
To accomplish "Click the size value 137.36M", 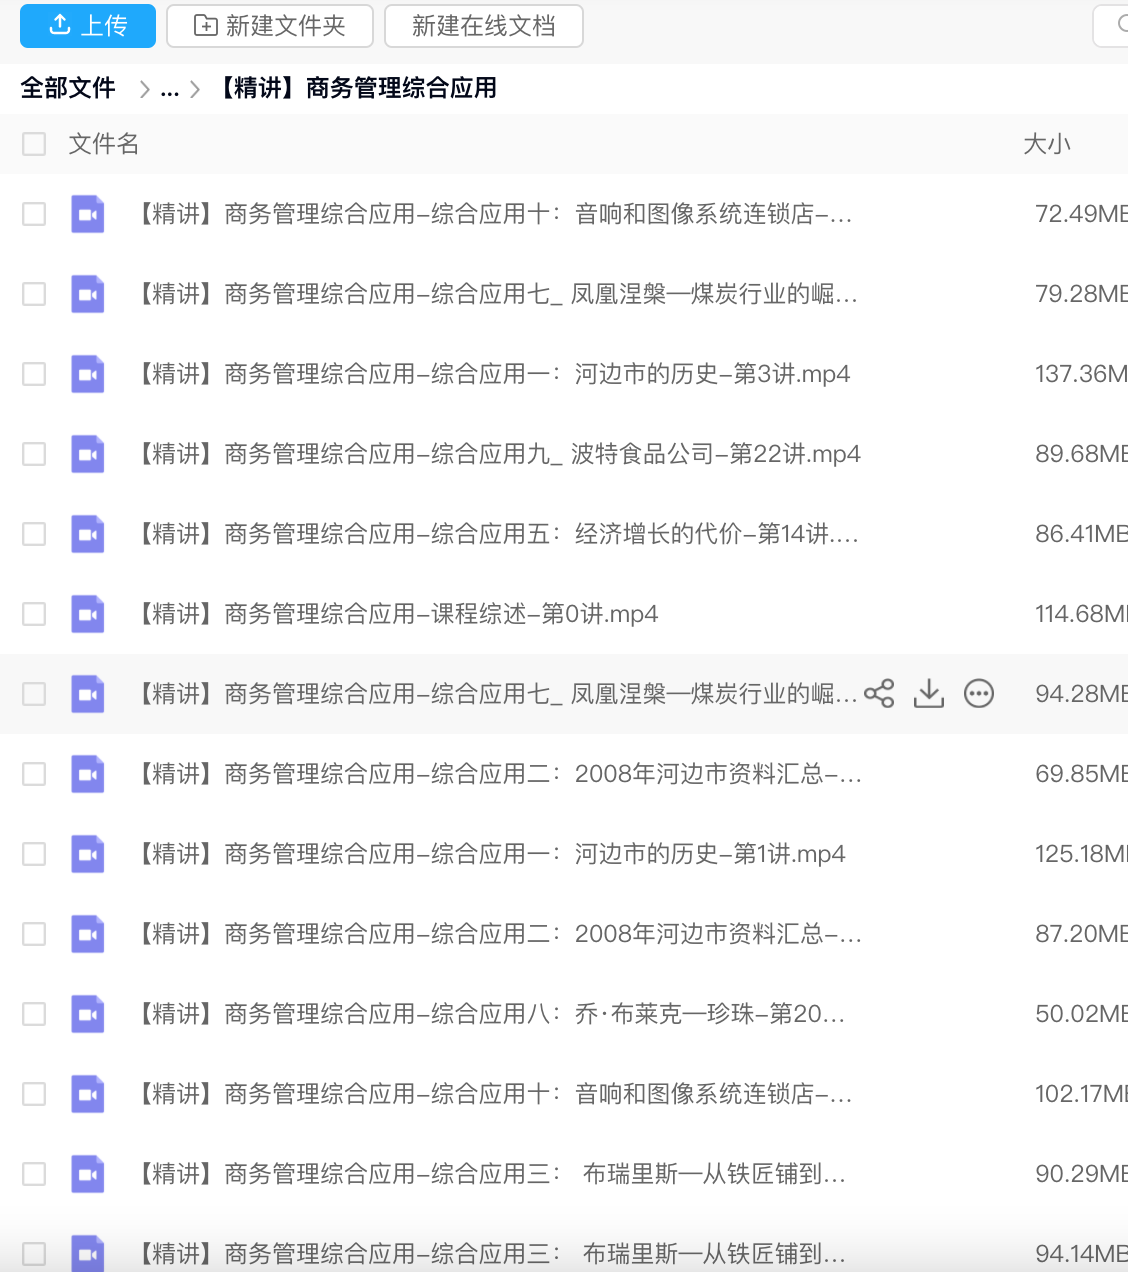I will (1081, 374).
